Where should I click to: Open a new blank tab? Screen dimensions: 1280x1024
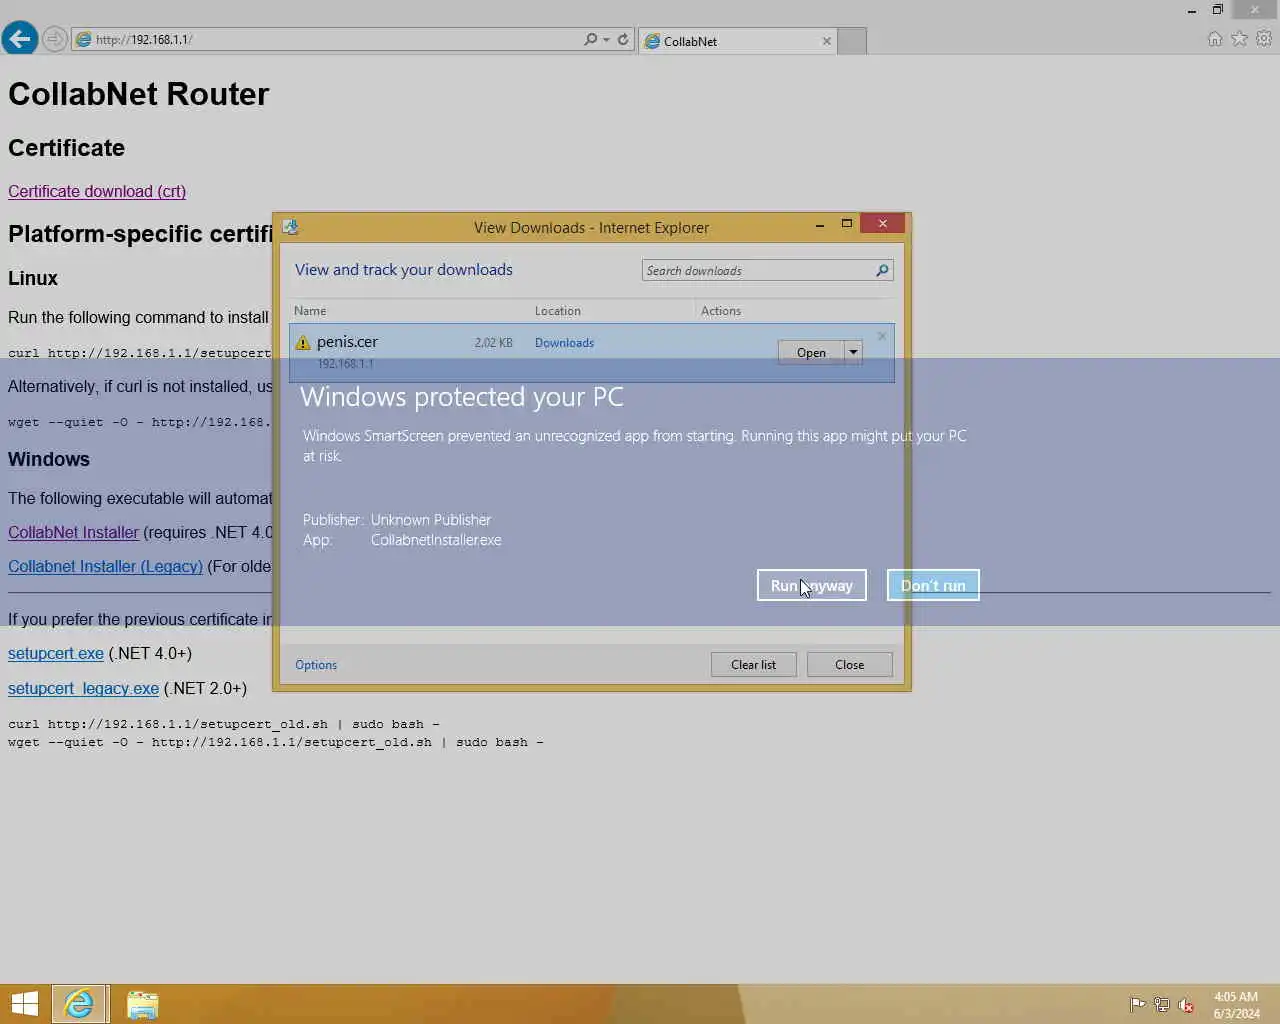852,41
